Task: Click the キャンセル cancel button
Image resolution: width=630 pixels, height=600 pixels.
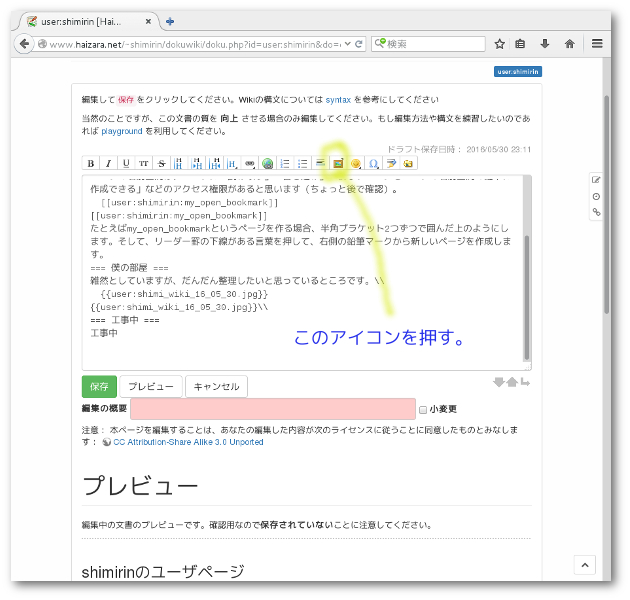Action: (x=216, y=386)
